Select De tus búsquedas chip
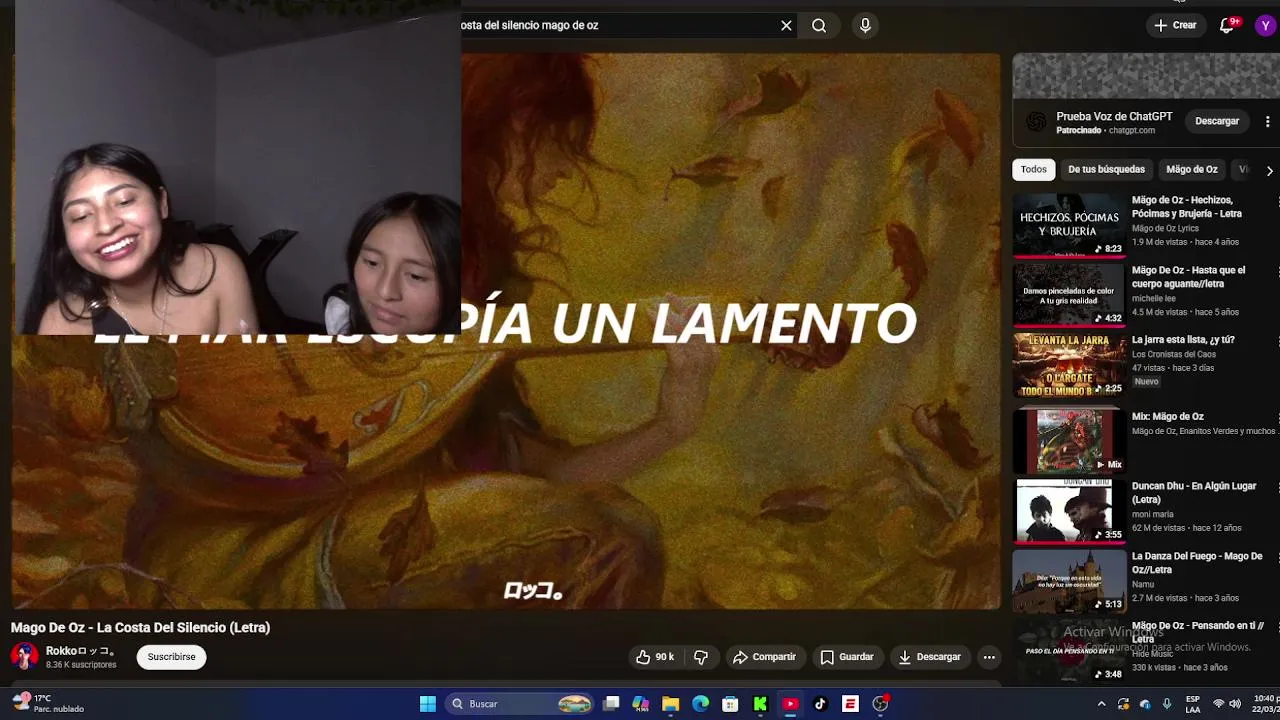 pos(1106,169)
